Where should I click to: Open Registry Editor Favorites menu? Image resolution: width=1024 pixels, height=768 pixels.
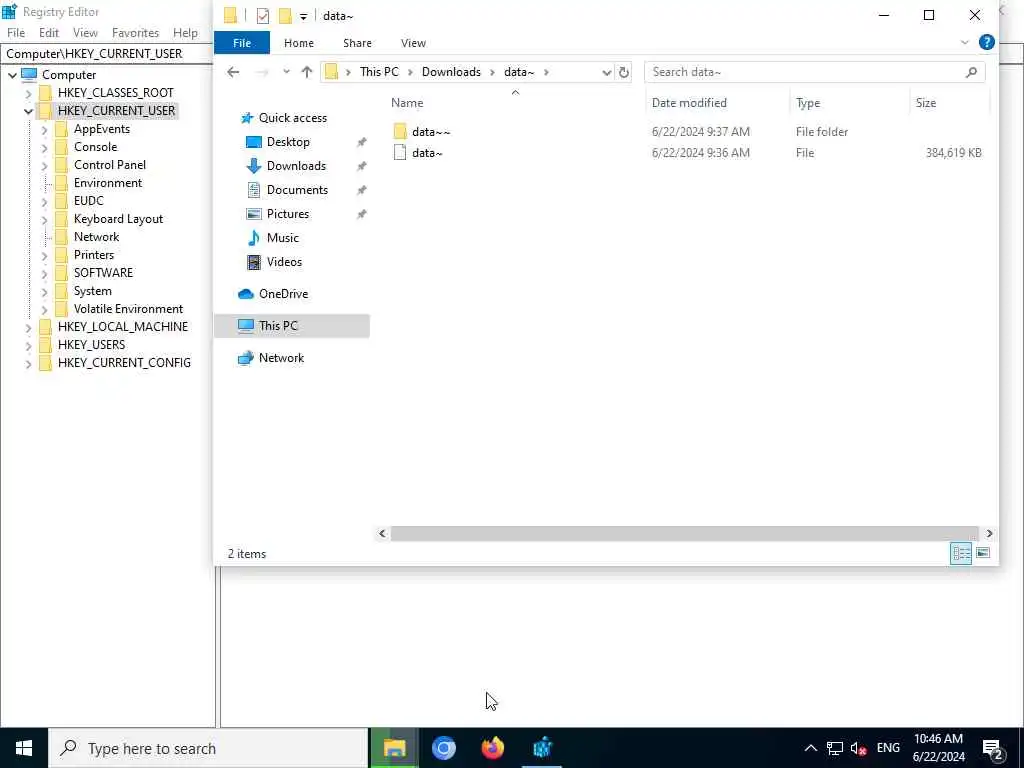(x=135, y=33)
